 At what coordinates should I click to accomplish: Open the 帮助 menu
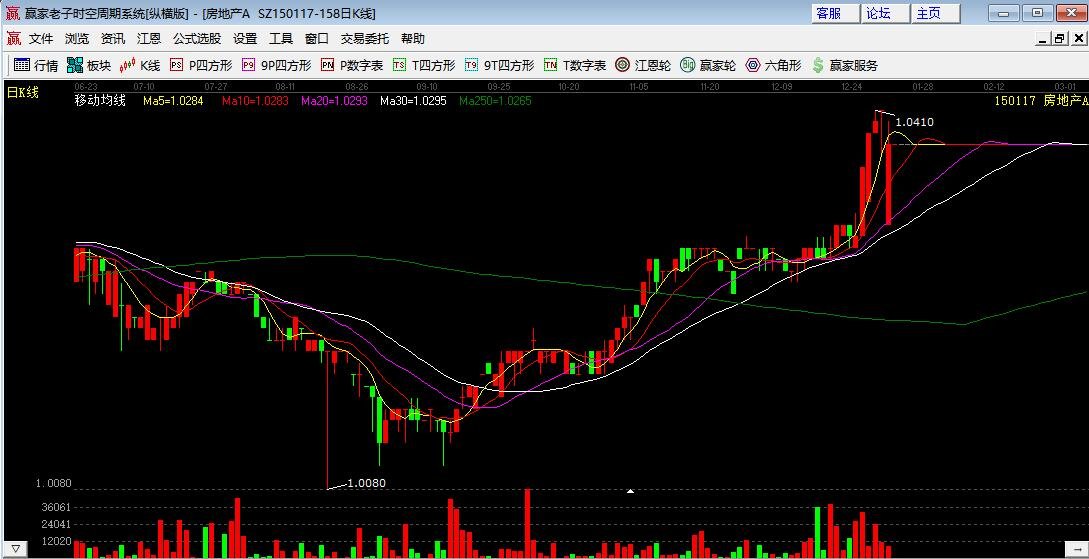413,39
